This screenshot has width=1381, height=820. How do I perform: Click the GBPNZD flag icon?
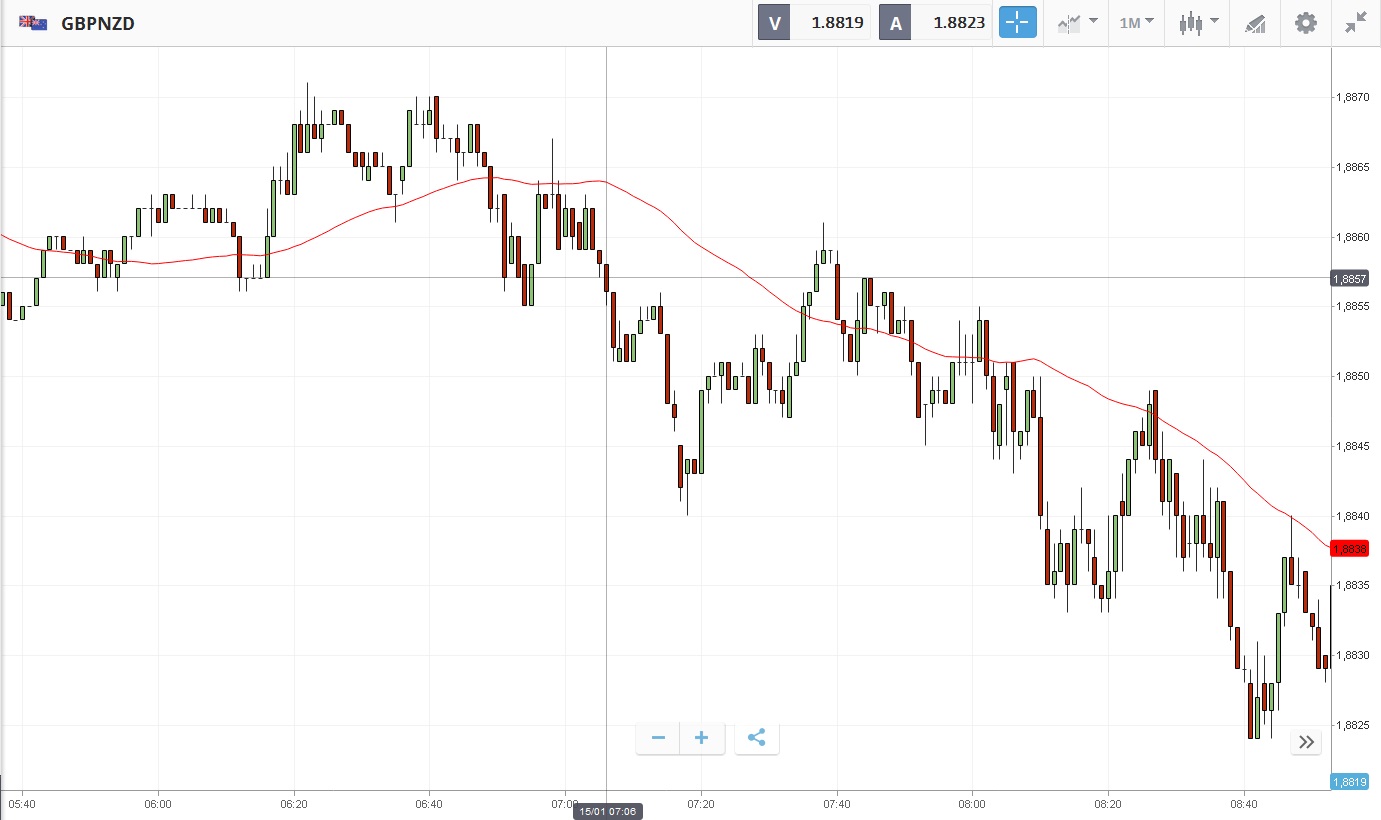(33, 22)
